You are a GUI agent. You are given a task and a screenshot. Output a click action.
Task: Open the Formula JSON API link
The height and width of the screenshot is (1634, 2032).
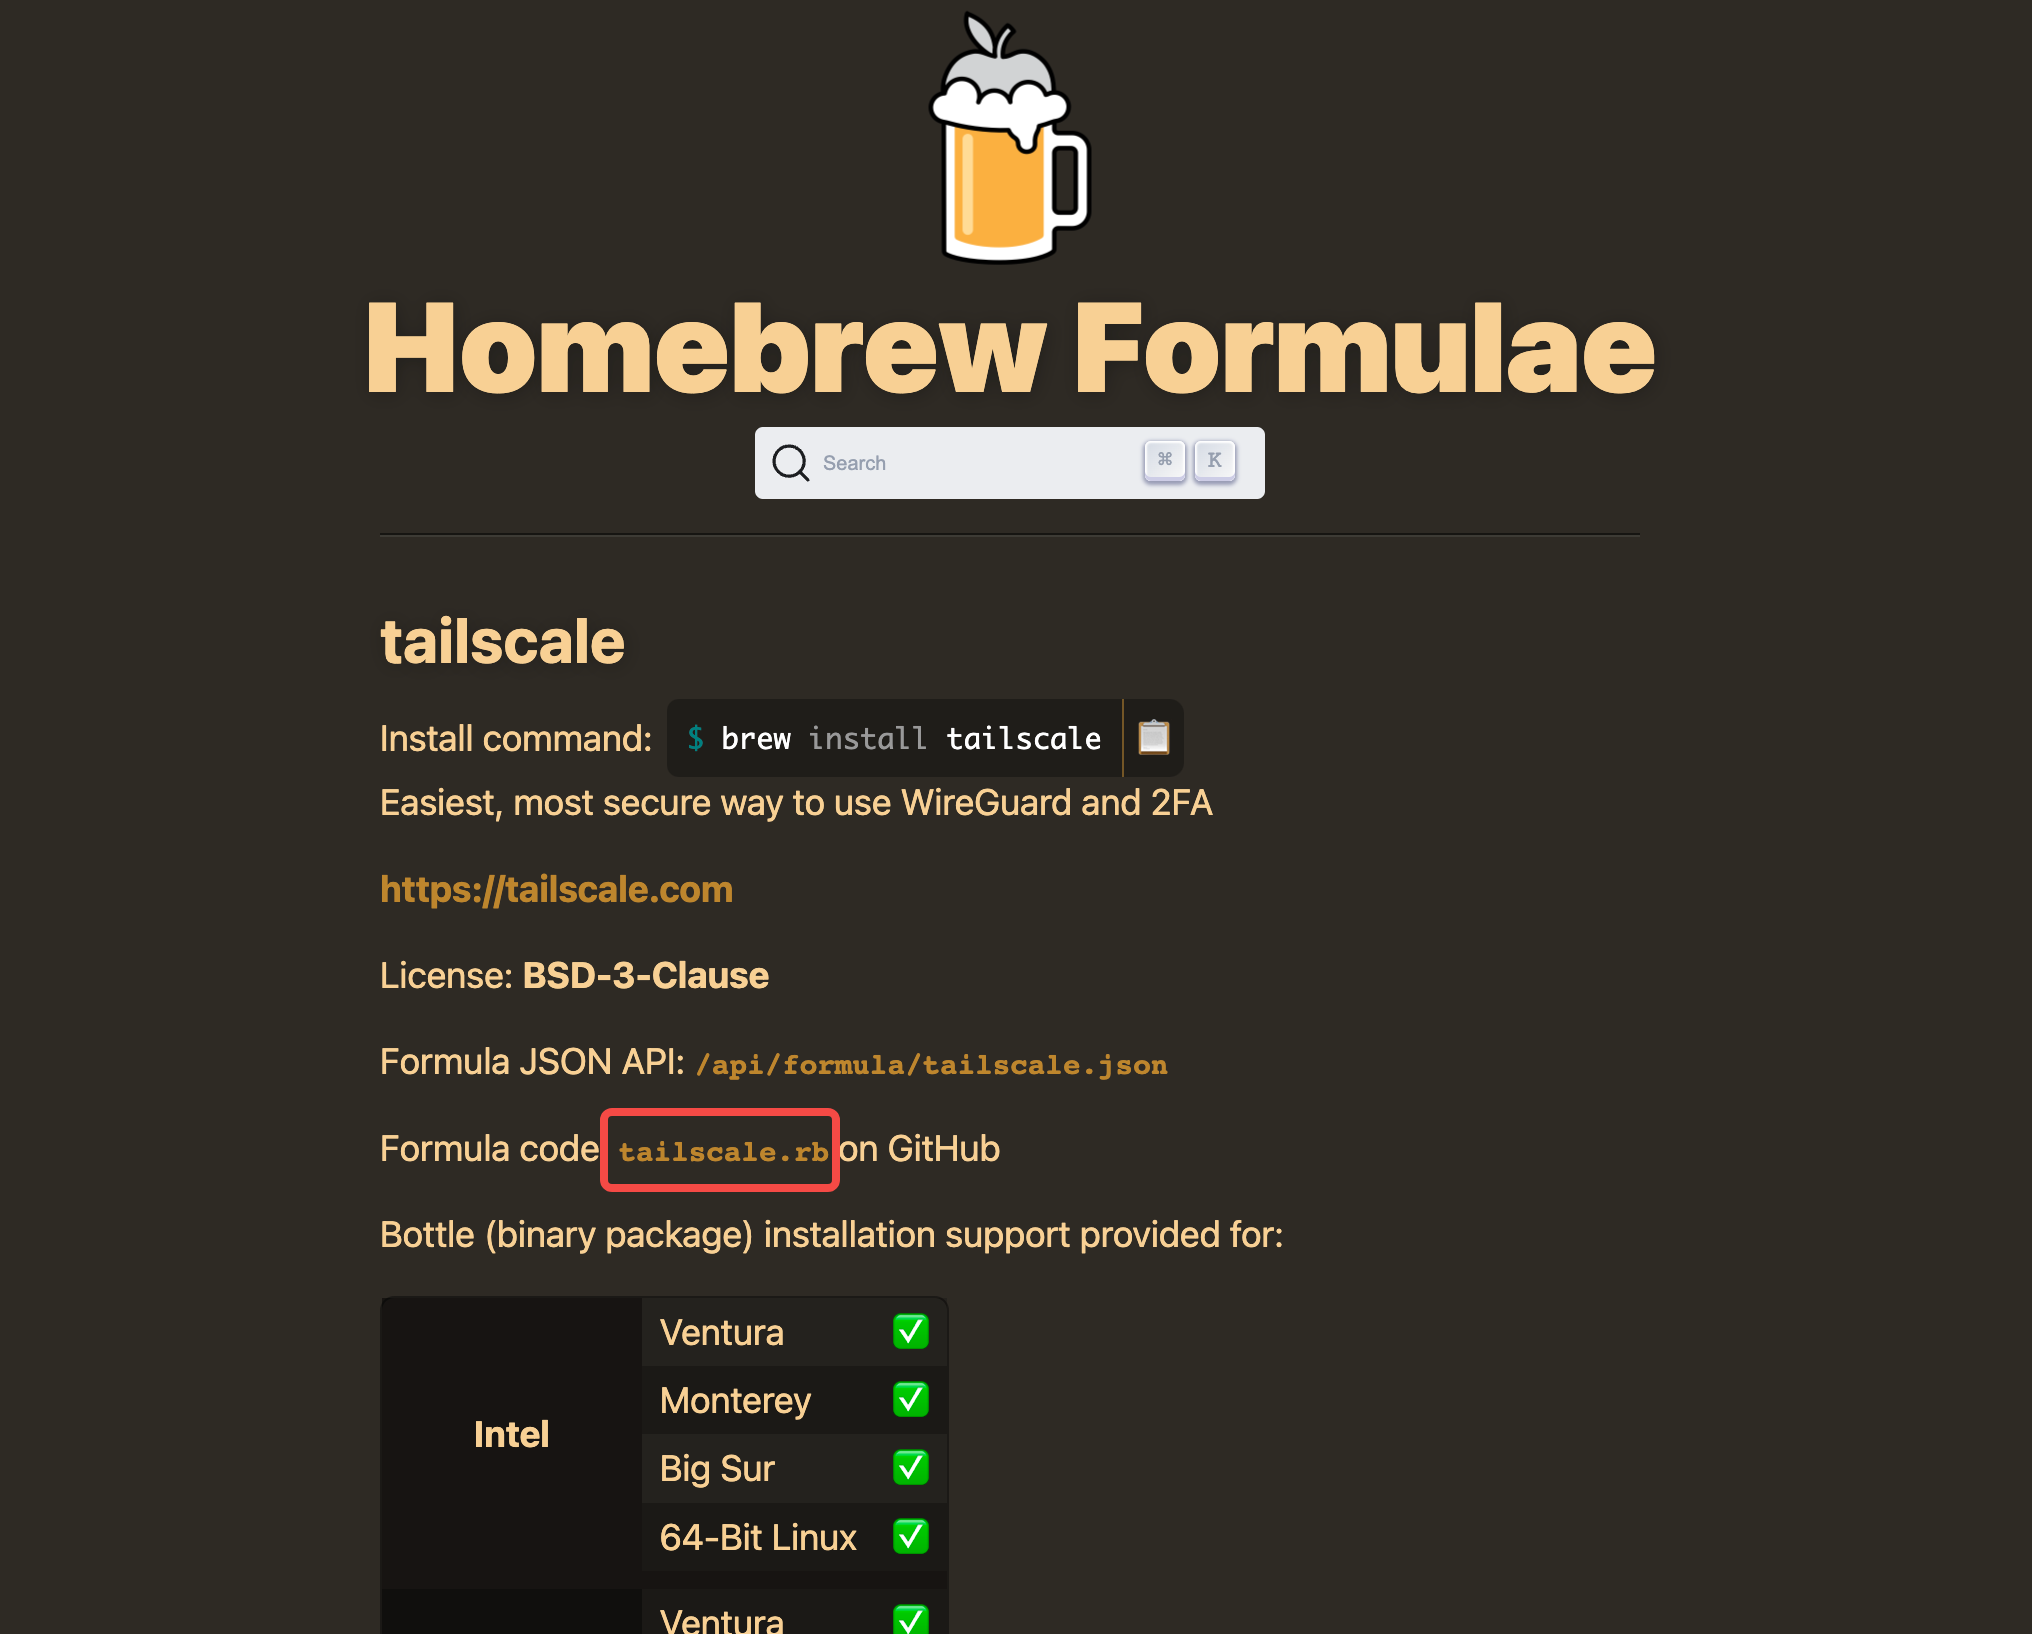point(933,1062)
